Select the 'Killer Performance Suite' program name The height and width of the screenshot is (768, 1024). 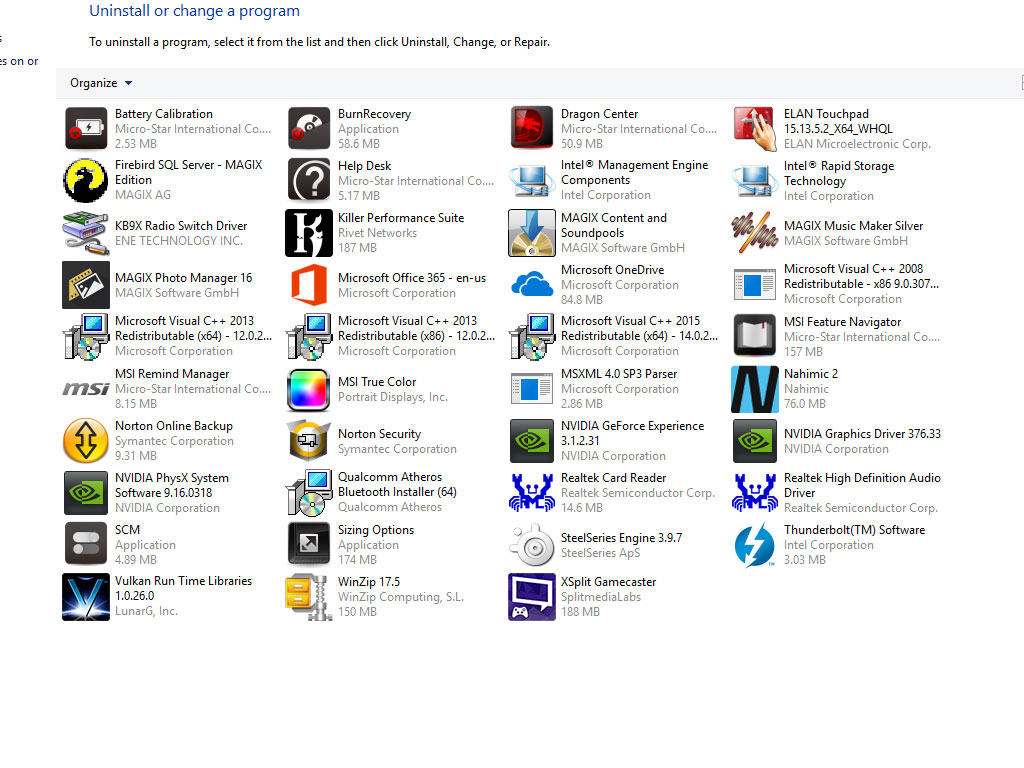tap(401, 217)
